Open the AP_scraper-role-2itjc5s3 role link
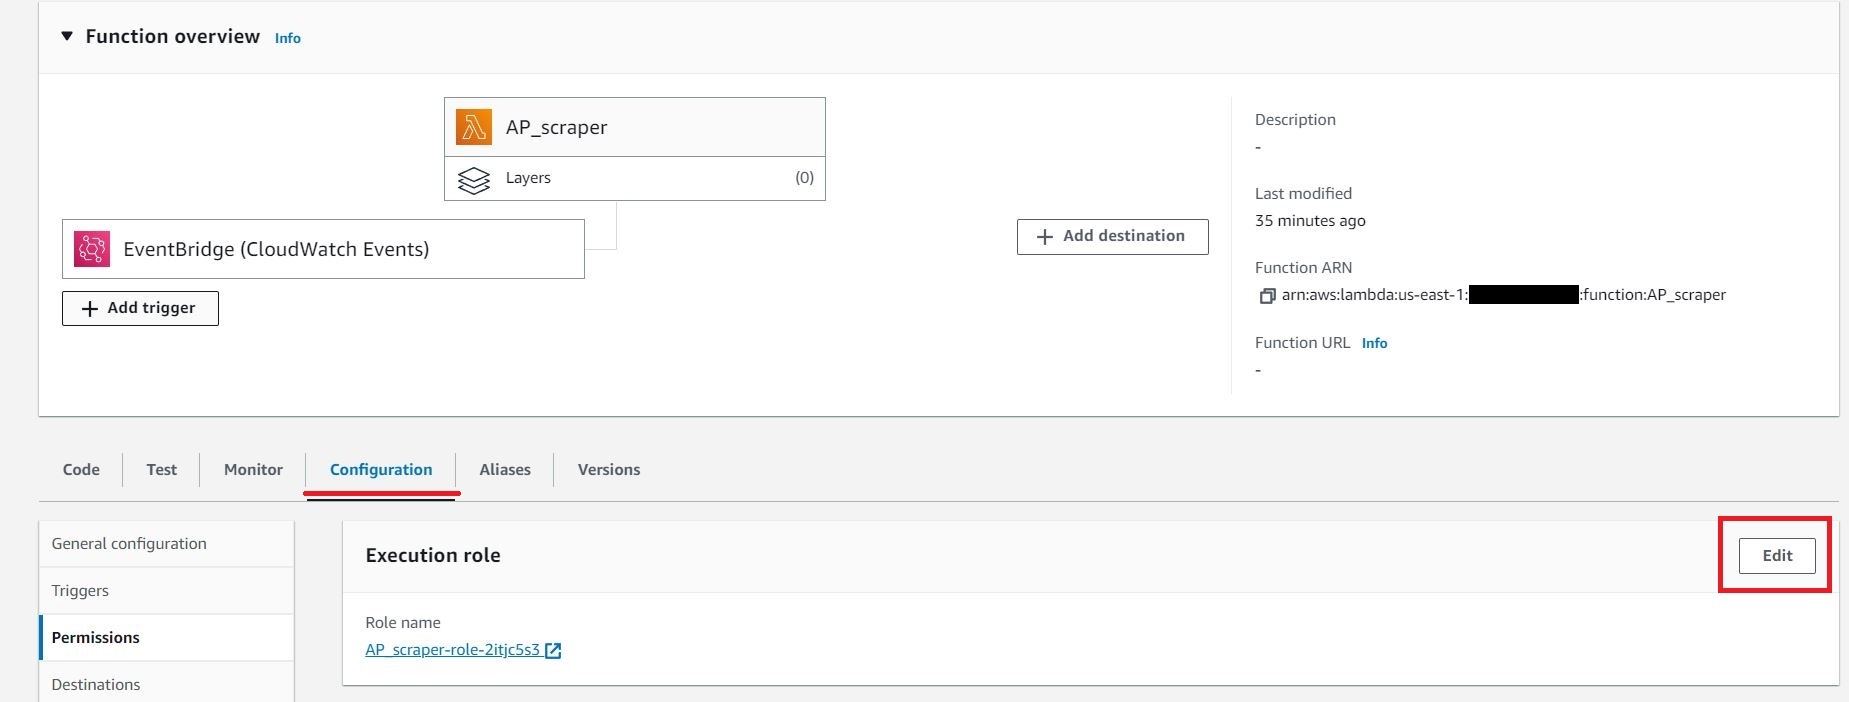The height and width of the screenshot is (702, 1849). point(452,650)
